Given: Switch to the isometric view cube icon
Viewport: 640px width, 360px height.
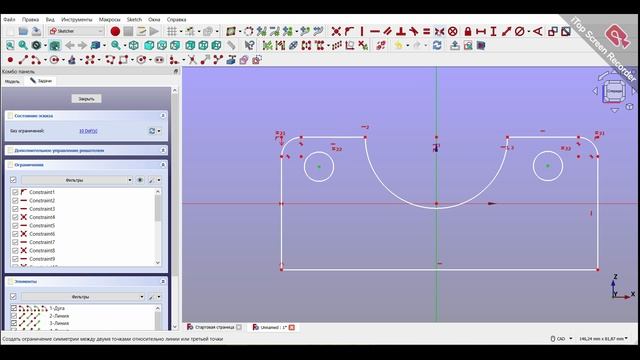Looking at the screenshot, I should click(x=134, y=46).
